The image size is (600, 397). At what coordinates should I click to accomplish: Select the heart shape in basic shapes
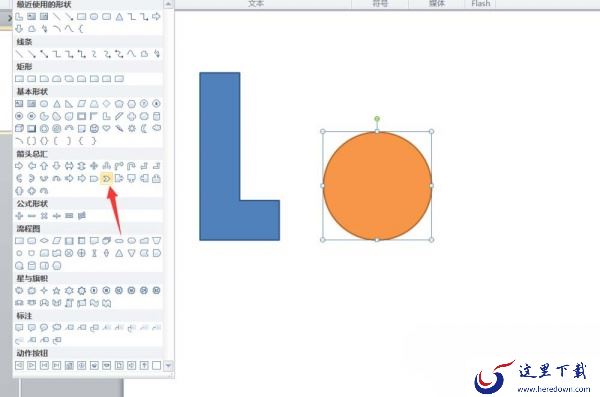pos(106,129)
